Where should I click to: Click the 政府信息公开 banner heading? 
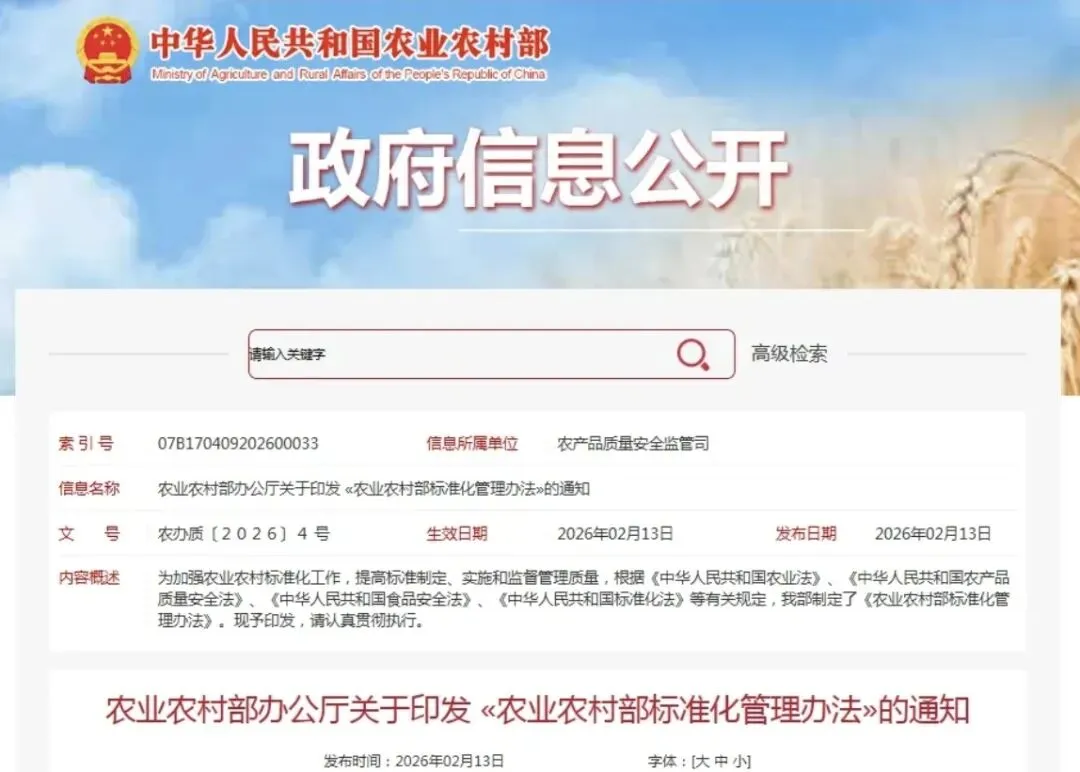[538, 169]
